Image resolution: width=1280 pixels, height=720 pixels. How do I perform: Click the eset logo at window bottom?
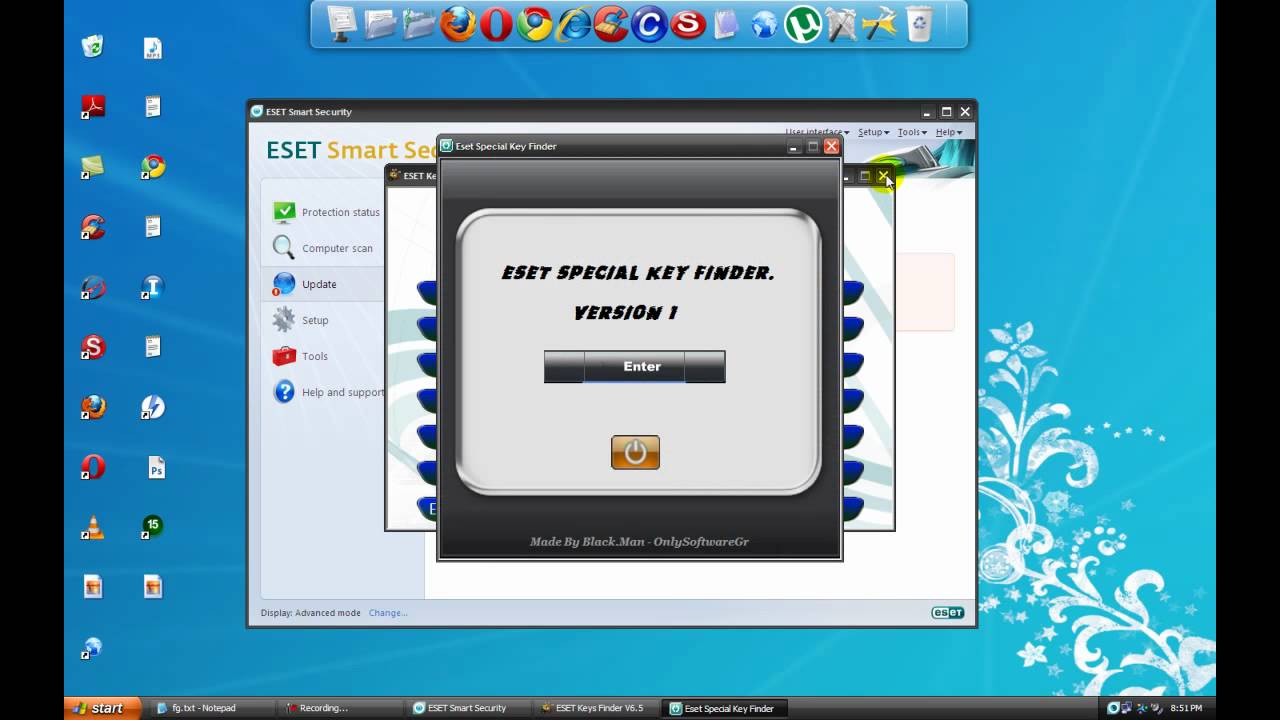948,613
